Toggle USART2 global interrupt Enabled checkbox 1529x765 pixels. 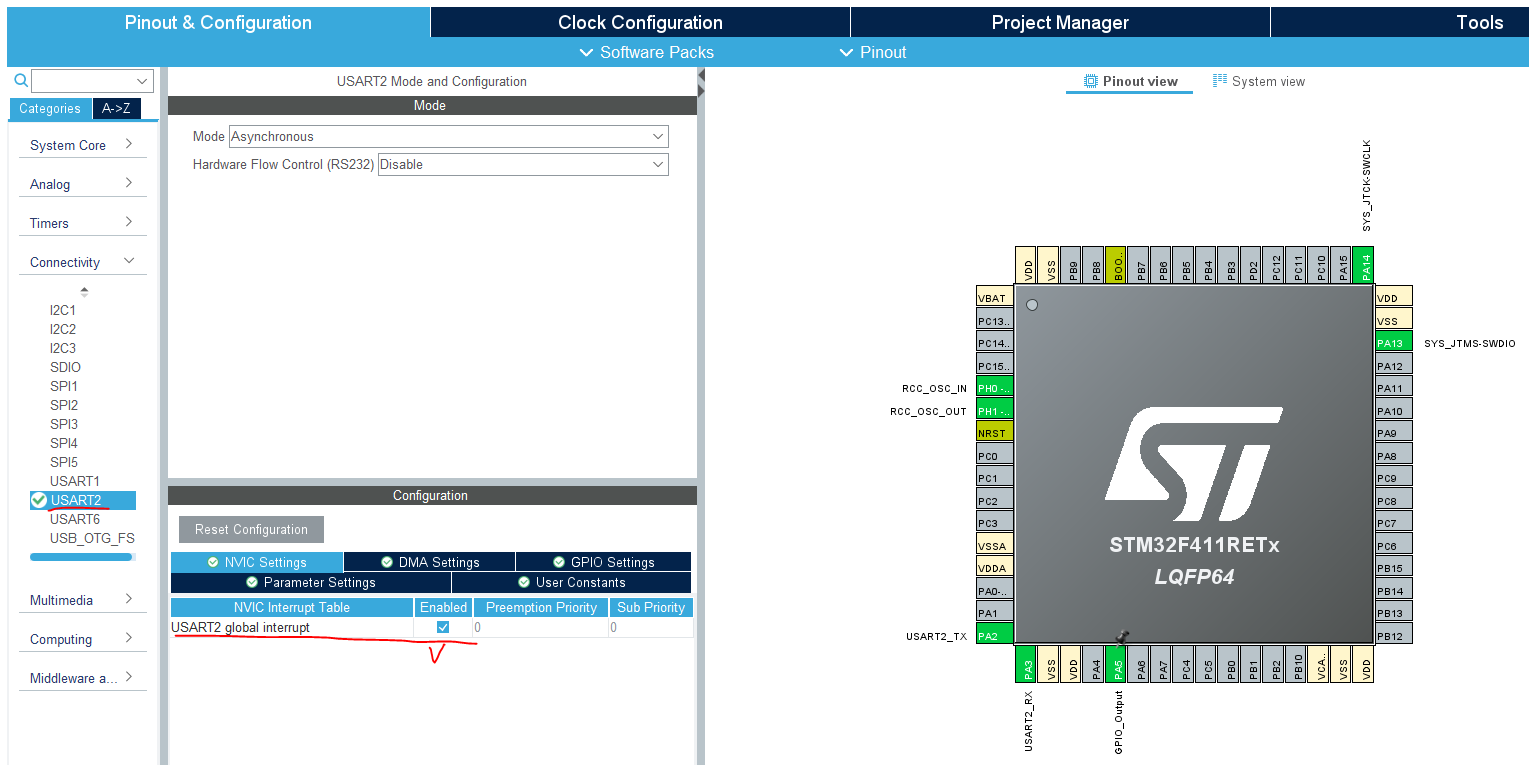coord(443,627)
